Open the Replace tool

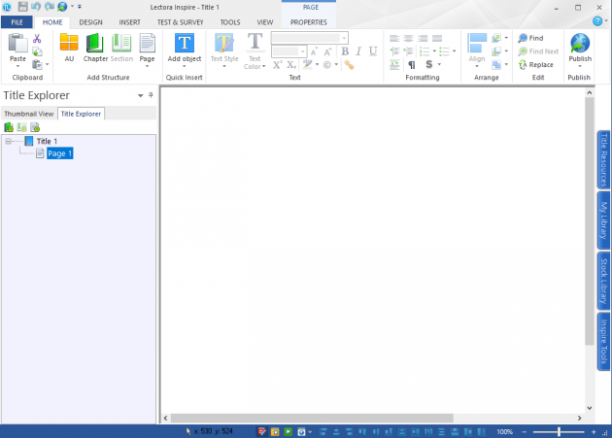(536, 64)
